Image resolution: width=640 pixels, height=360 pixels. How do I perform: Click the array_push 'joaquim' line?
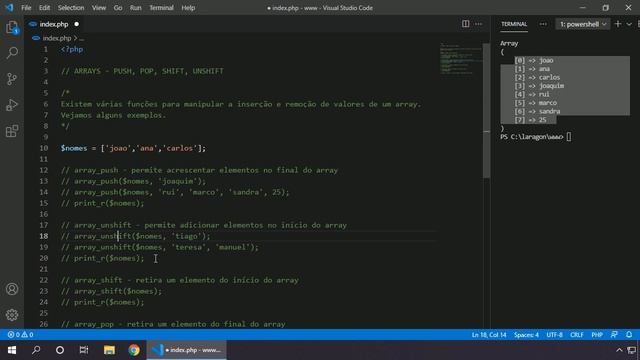click(x=133, y=181)
